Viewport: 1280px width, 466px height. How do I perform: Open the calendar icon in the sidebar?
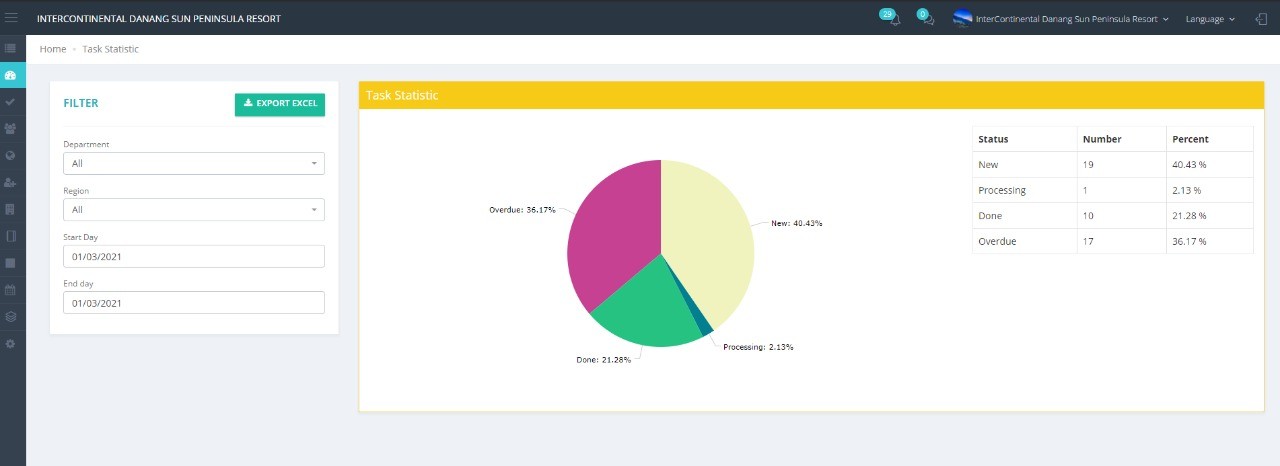click(11, 290)
